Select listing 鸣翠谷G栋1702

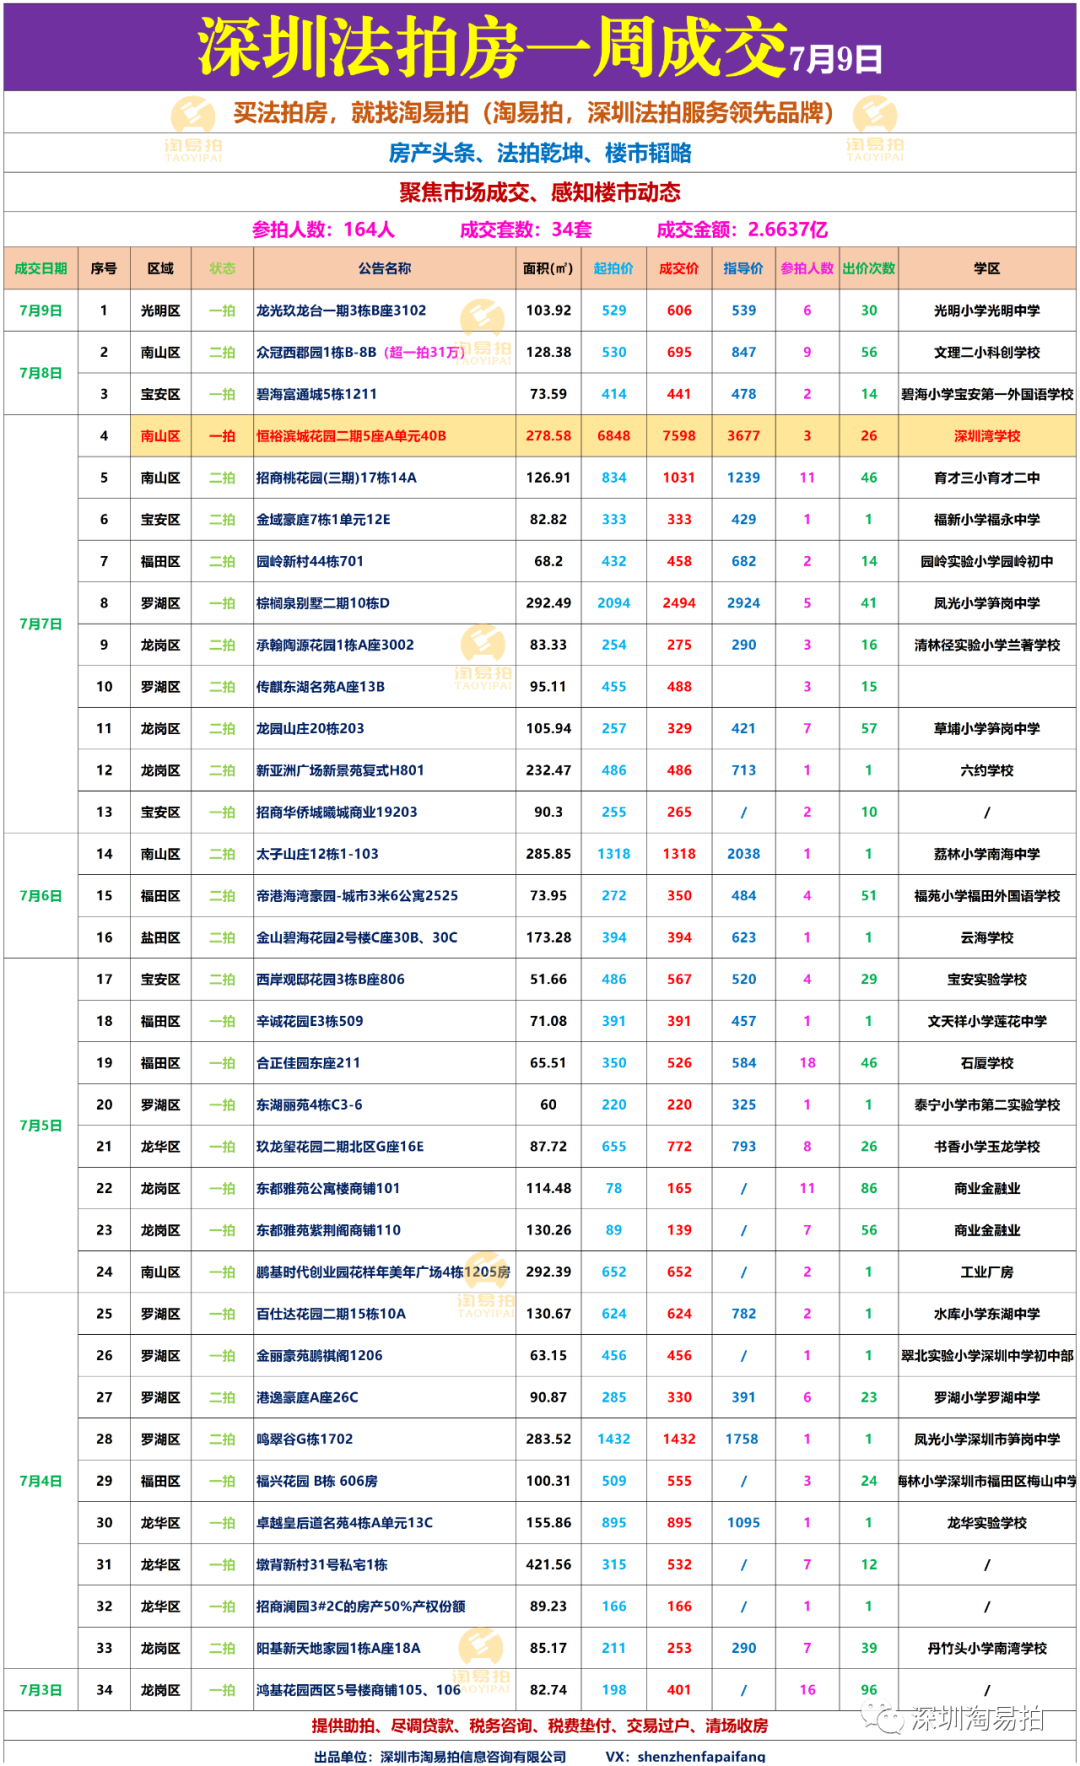[304, 1440]
